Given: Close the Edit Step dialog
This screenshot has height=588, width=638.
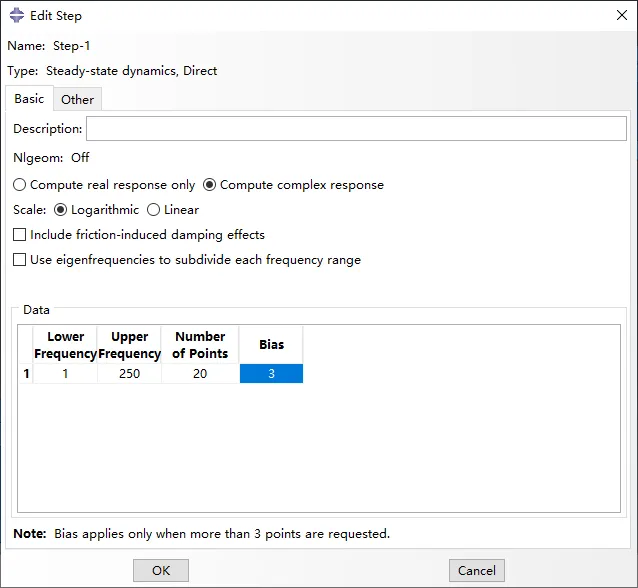Looking at the screenshot, I should (x=622, y=15).
